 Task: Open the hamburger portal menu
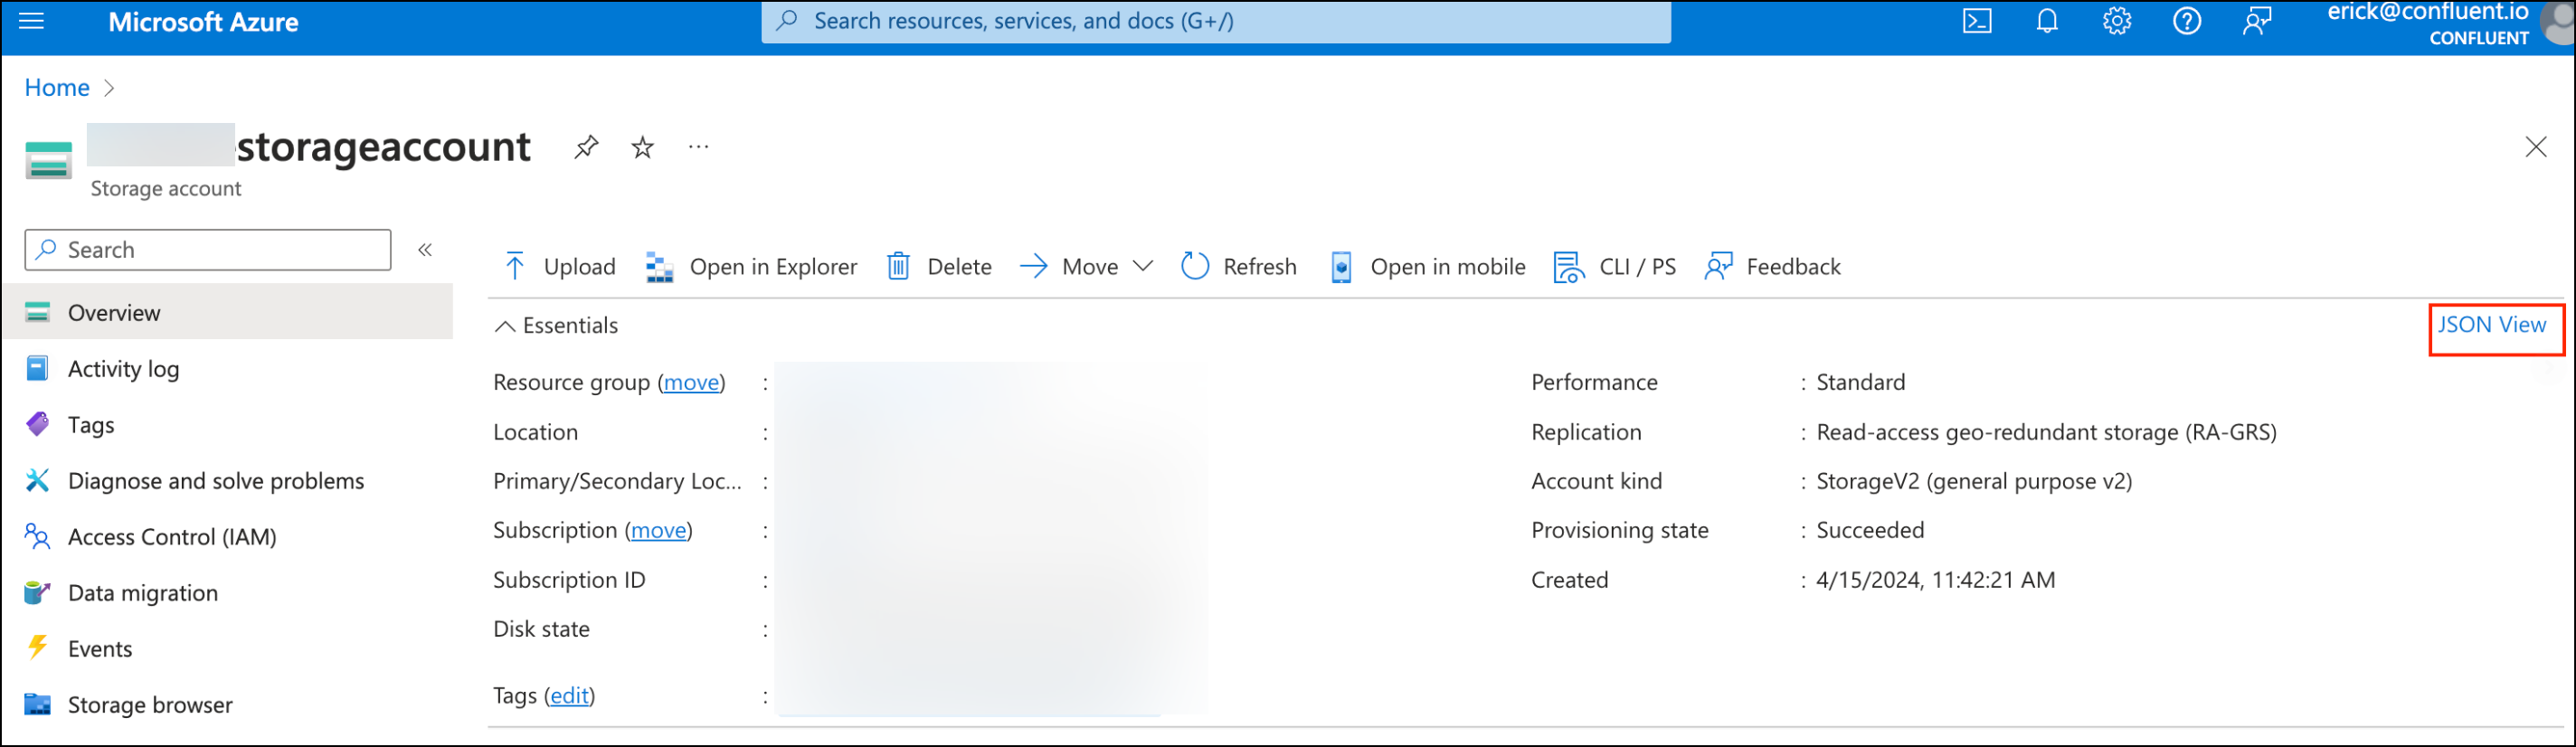click(x=32, y=21)
